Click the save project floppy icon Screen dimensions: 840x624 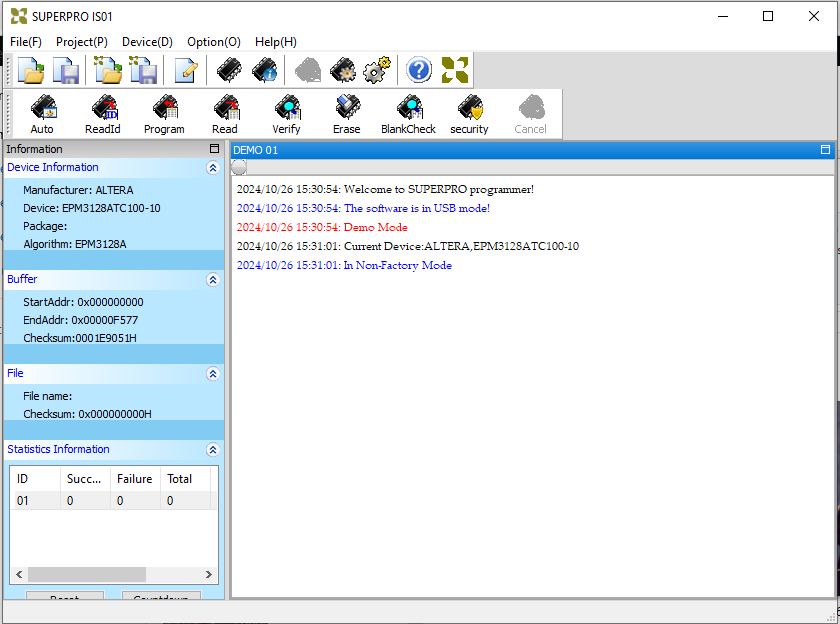[x=144, y=70]
